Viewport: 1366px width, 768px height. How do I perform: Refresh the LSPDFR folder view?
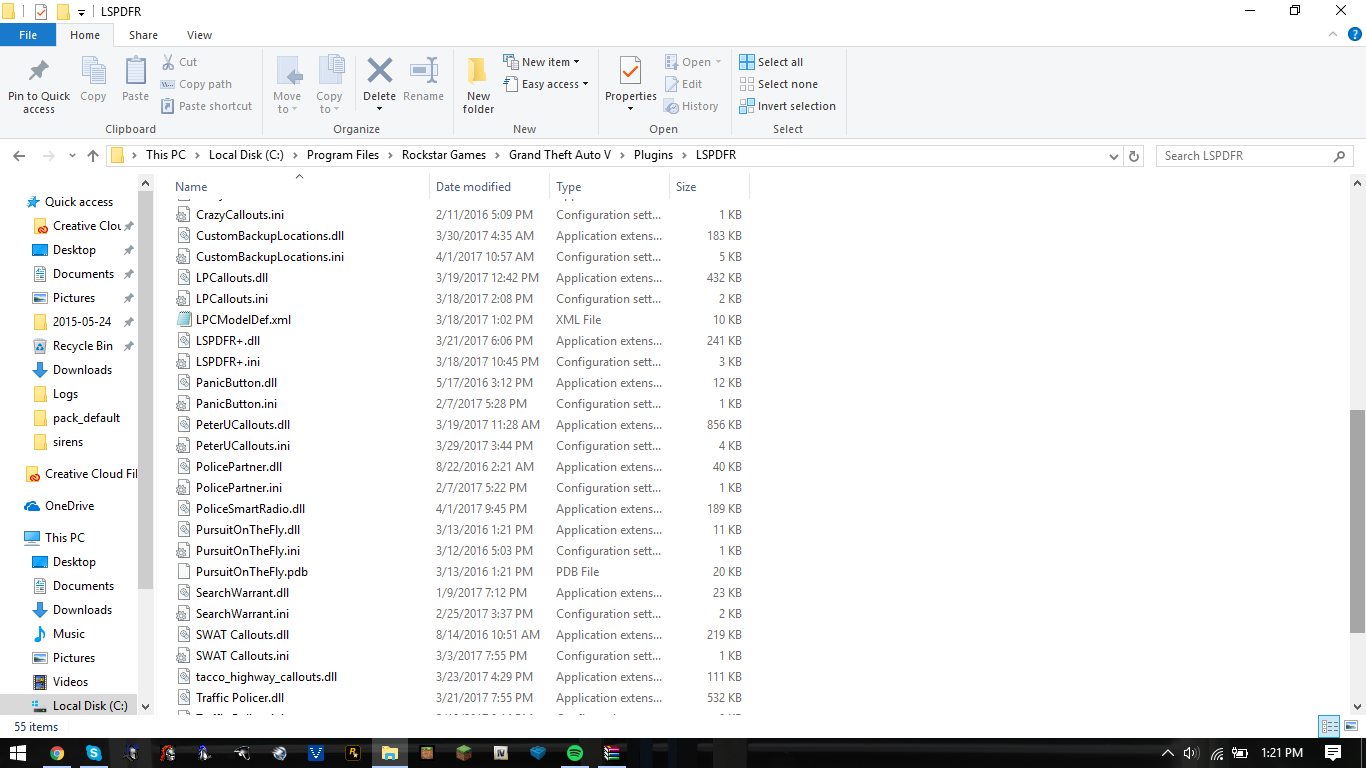1134,156
